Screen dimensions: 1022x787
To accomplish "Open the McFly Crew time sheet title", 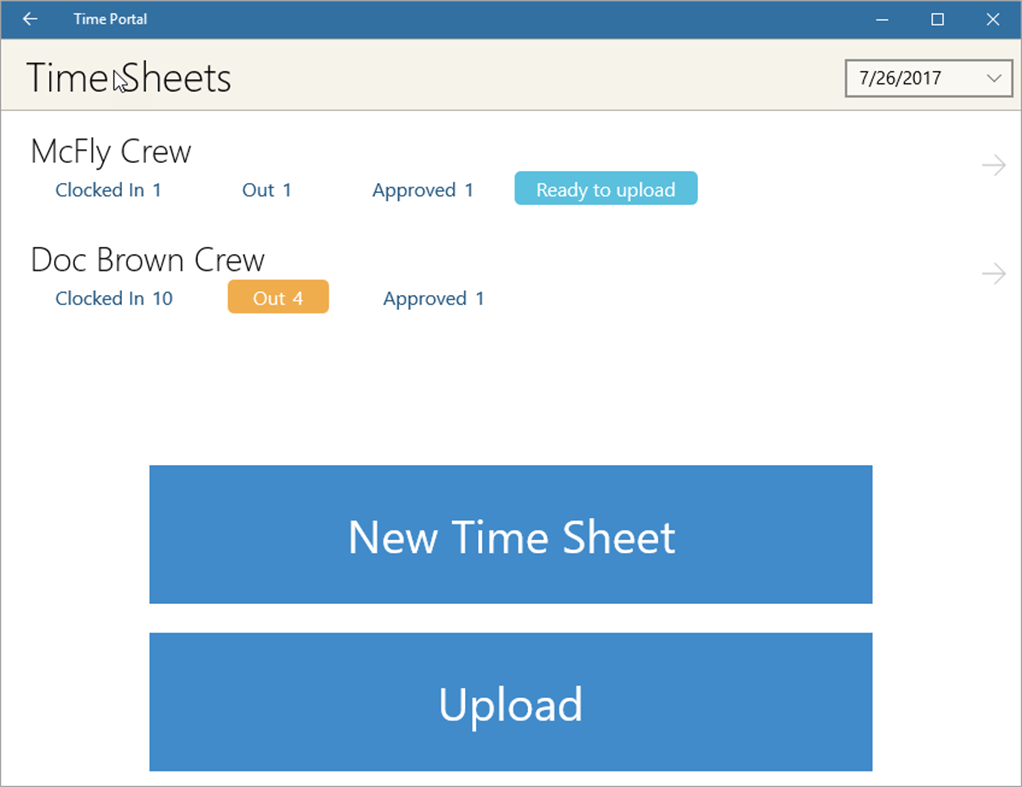I will (111, 152).
